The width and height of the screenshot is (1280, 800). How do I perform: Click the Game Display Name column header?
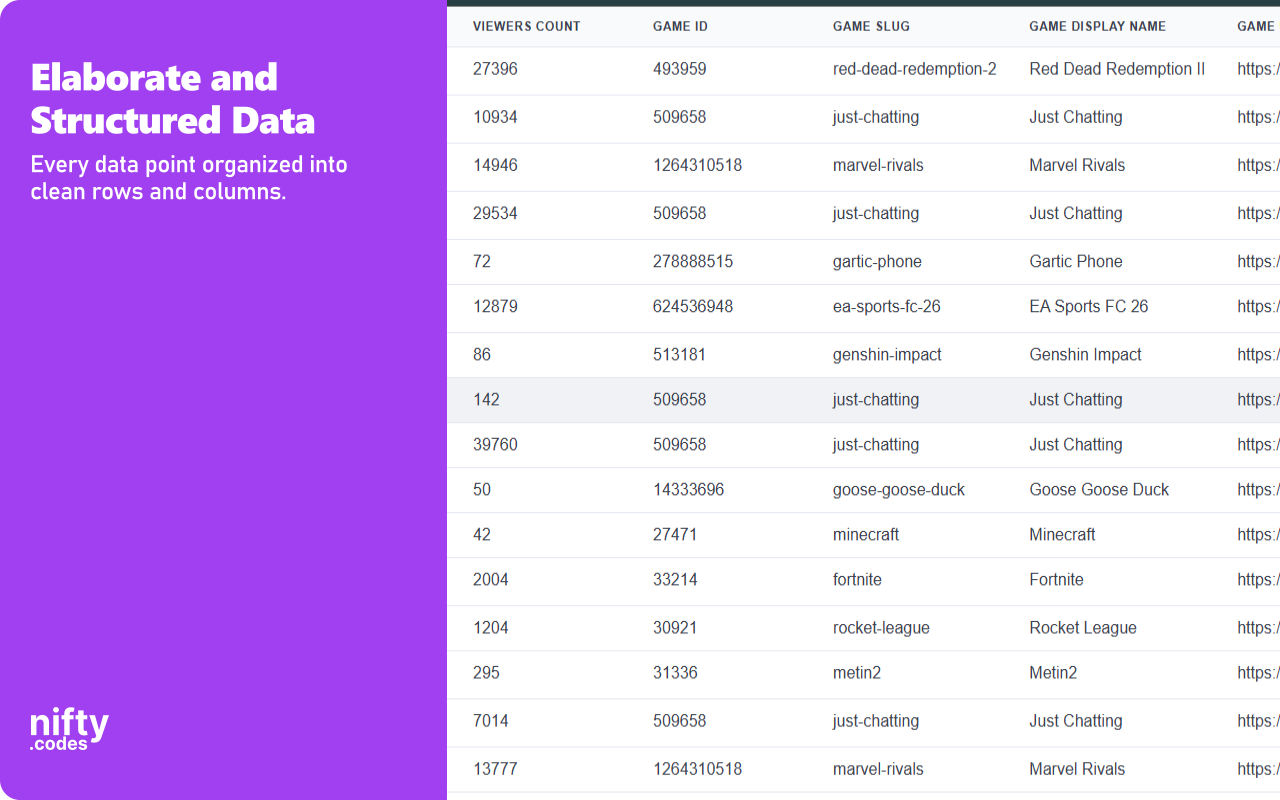coord(1097,26)
